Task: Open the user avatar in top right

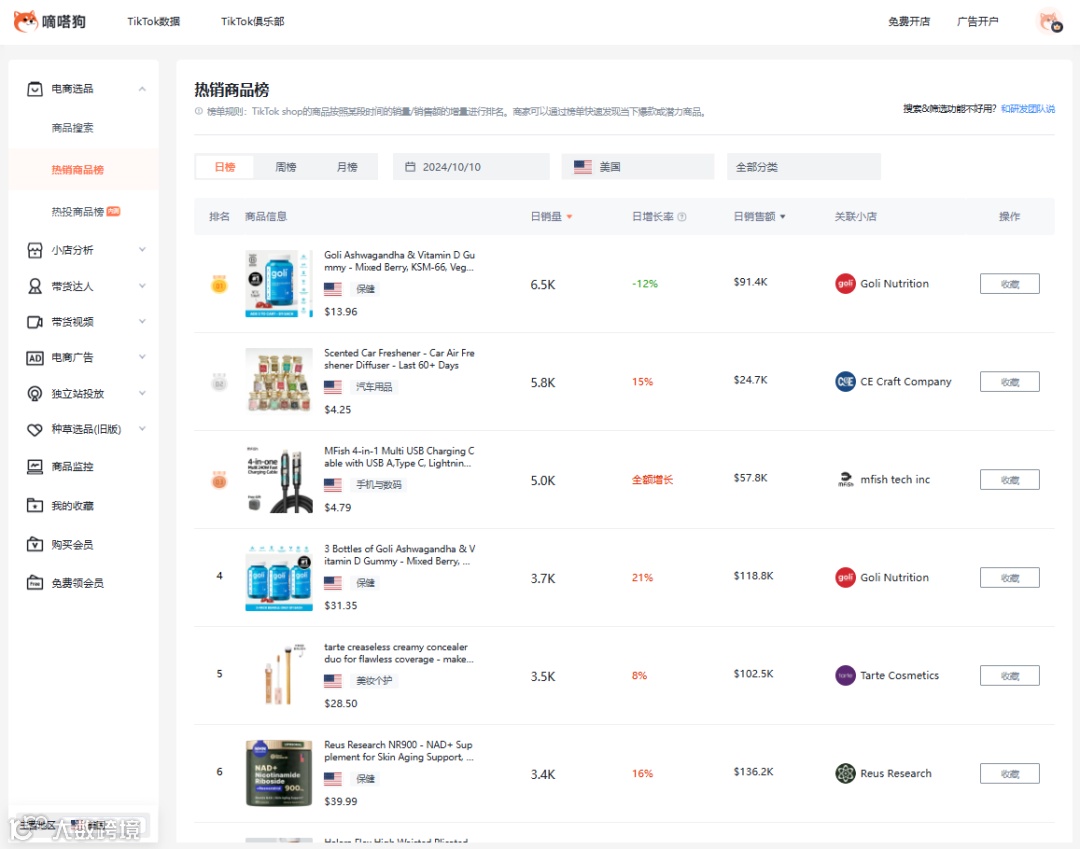Action: (x=1050, y=21)
